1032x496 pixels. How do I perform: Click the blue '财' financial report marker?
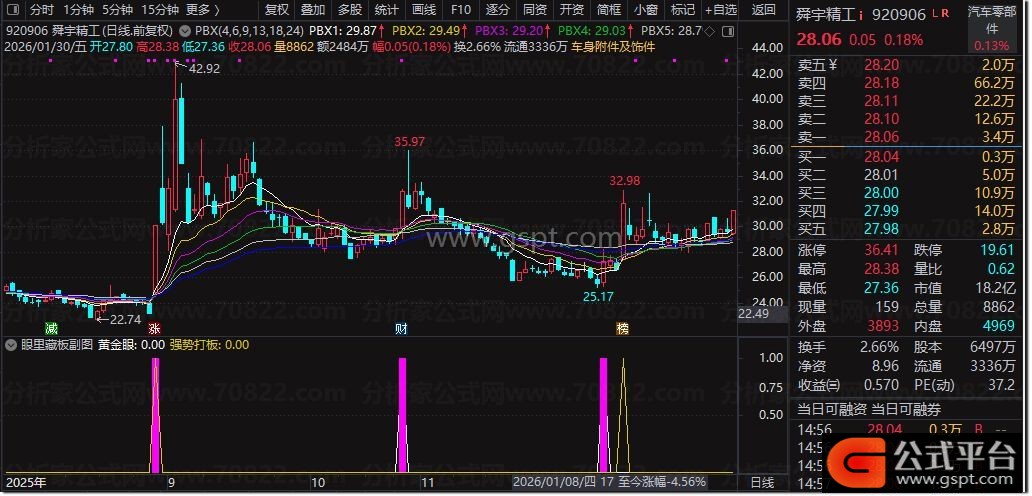(401, 328)
